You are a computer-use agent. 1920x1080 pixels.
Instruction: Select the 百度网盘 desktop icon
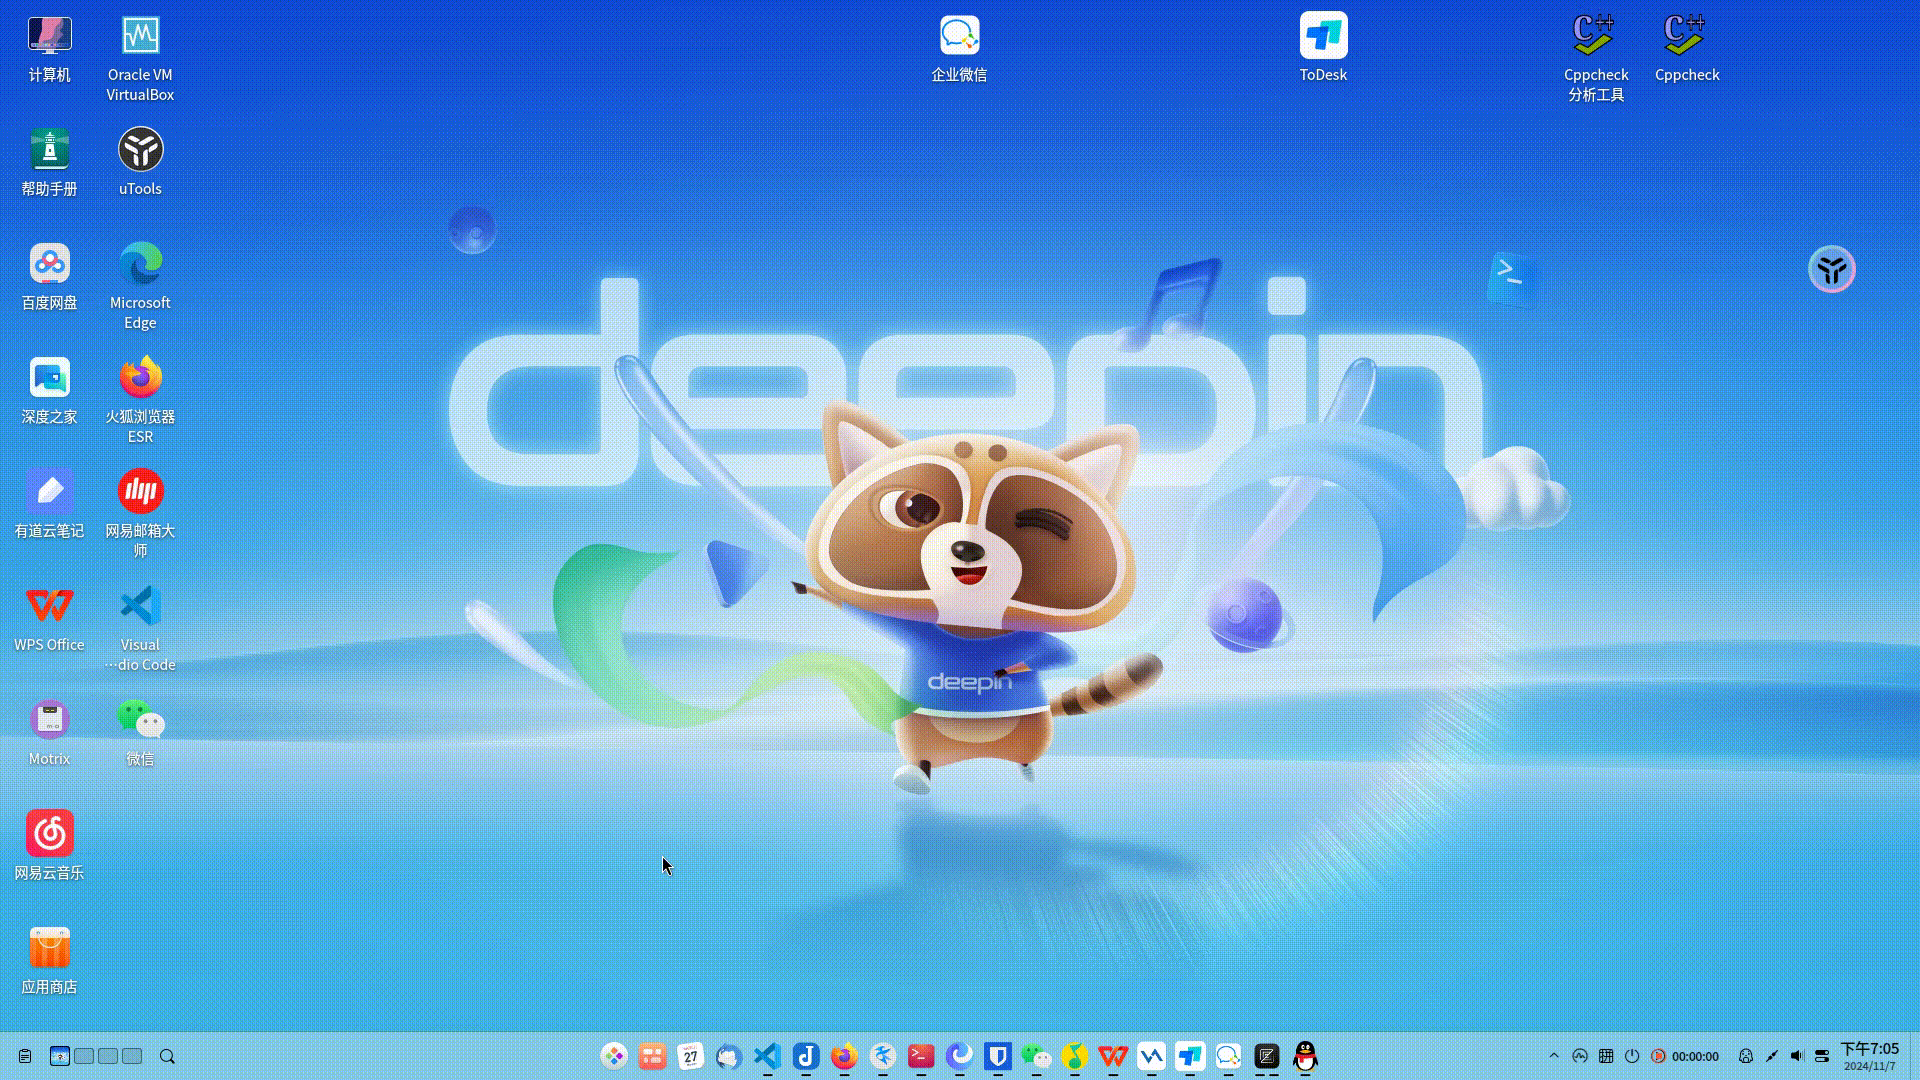pos(49,276)
